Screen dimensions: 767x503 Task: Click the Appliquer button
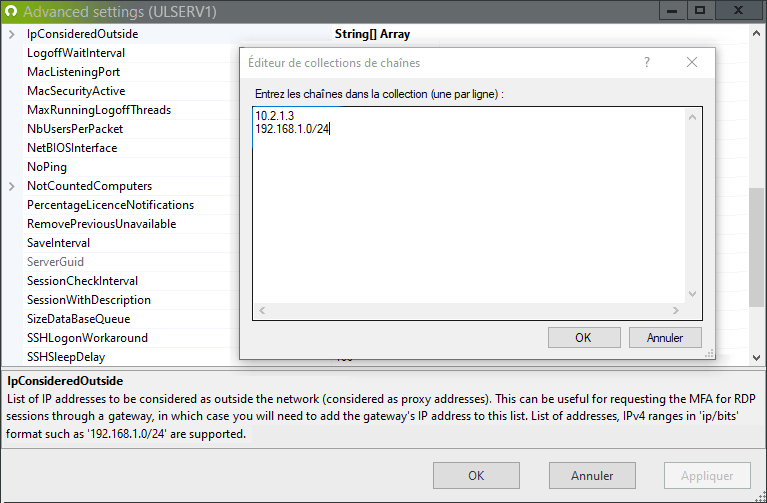click(x=707, y=476)
